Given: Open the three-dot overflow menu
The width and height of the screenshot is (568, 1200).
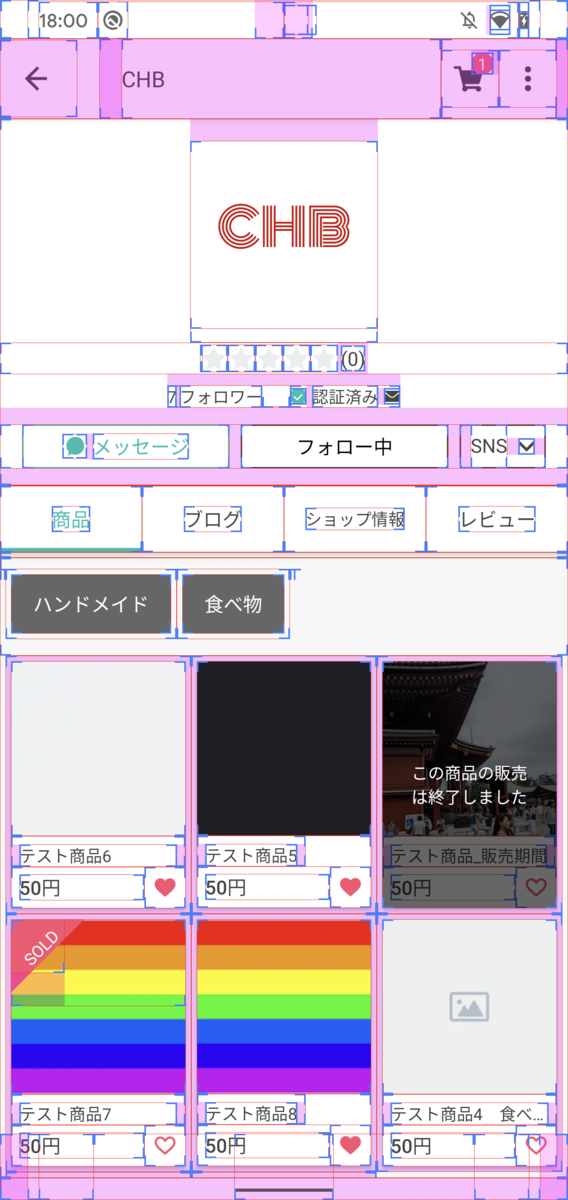Looking at the screenshot, I should pos(528,79).
